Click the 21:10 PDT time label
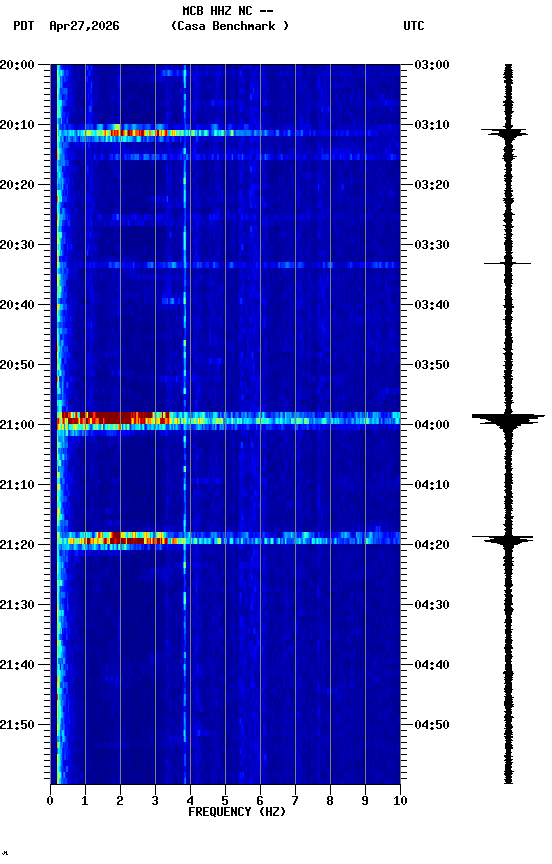This screenshot has height=864, width=552. 17,485
